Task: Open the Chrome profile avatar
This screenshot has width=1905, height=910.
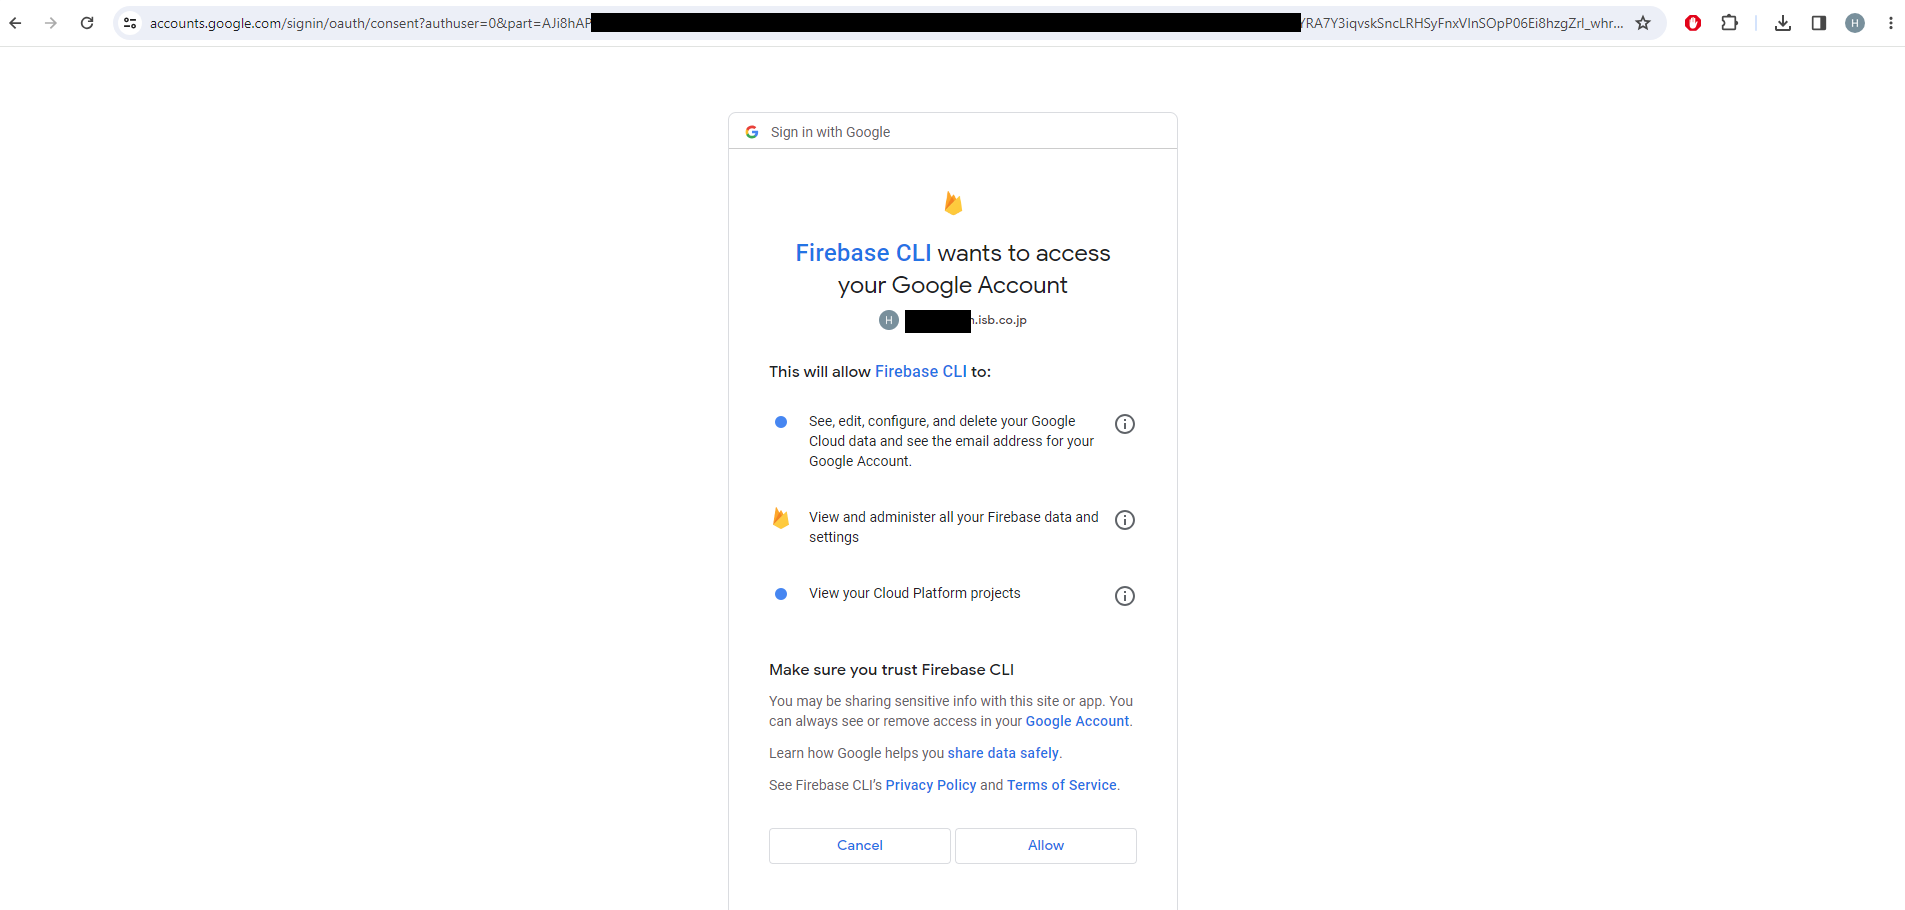Action: click(1855, 23)
